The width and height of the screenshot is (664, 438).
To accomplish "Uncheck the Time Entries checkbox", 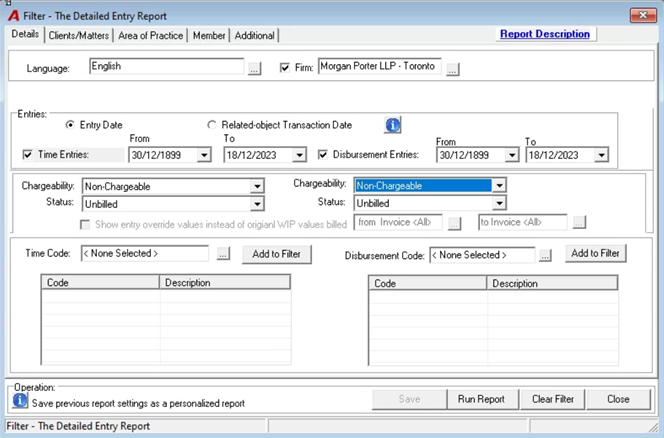I will point(28,155).
